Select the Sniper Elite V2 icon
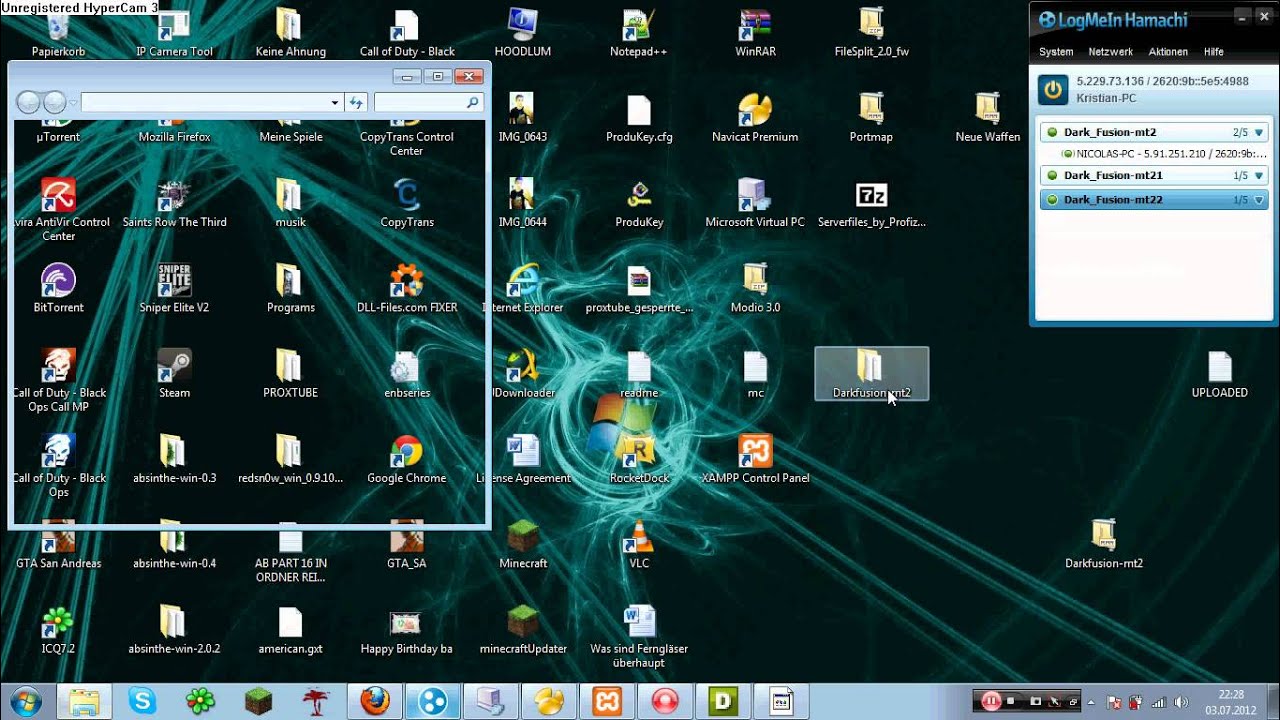1280x720 pixels. tap(174, 289)
